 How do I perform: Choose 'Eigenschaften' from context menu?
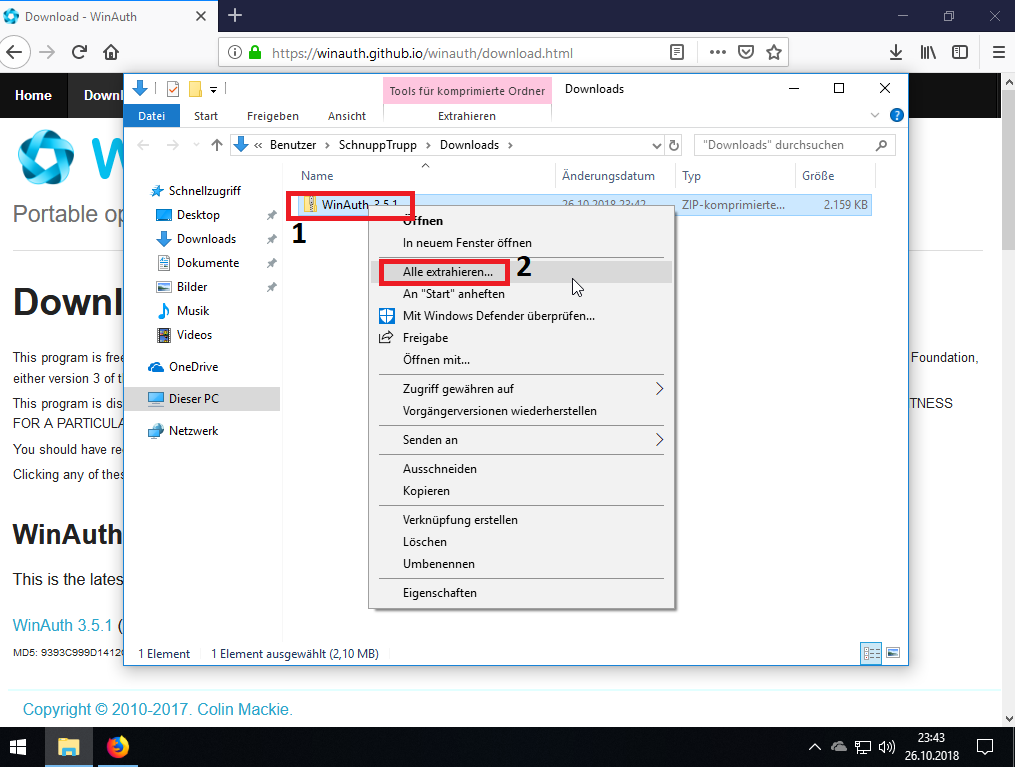click(439, 593)
